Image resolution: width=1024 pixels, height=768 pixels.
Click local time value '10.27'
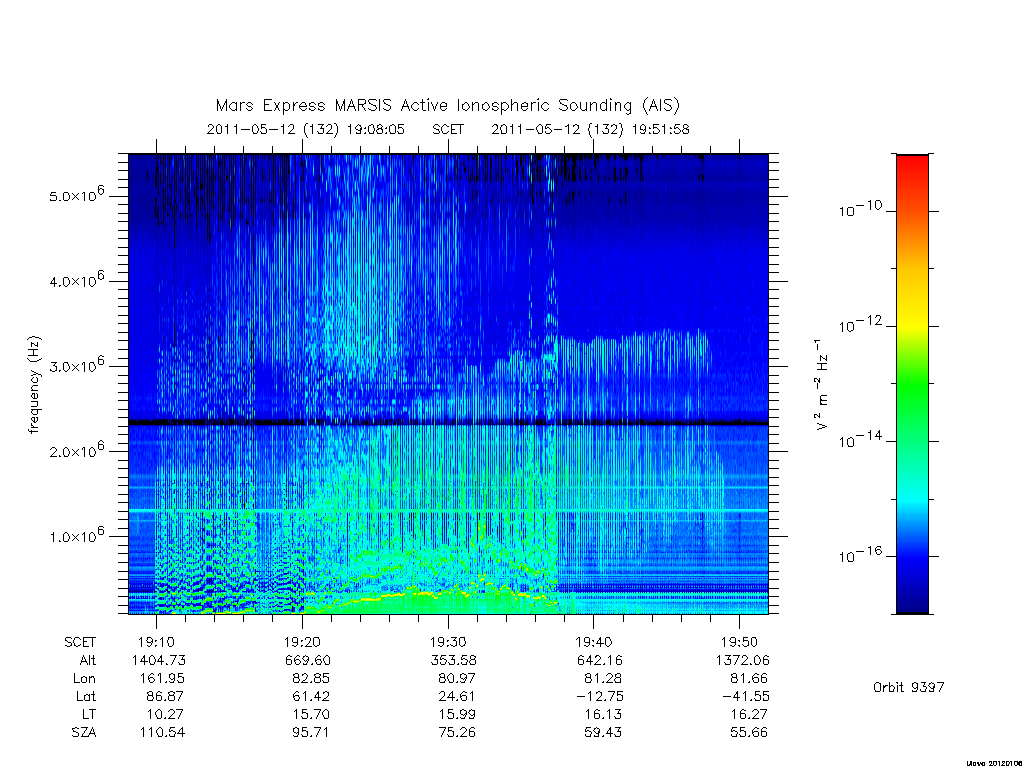pos(165,714)
